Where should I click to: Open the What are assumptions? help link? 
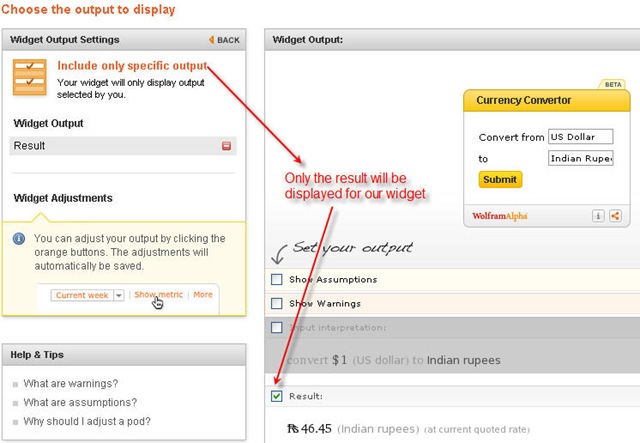[80, 402]
